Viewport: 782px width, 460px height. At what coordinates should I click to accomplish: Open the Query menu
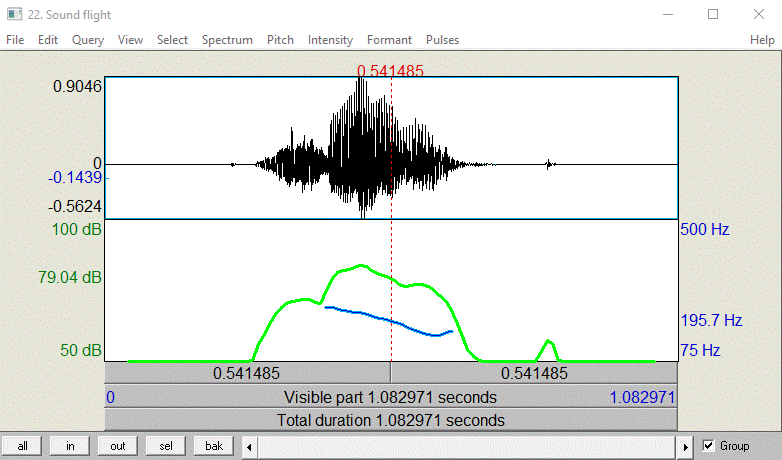(x=88, y=40)
